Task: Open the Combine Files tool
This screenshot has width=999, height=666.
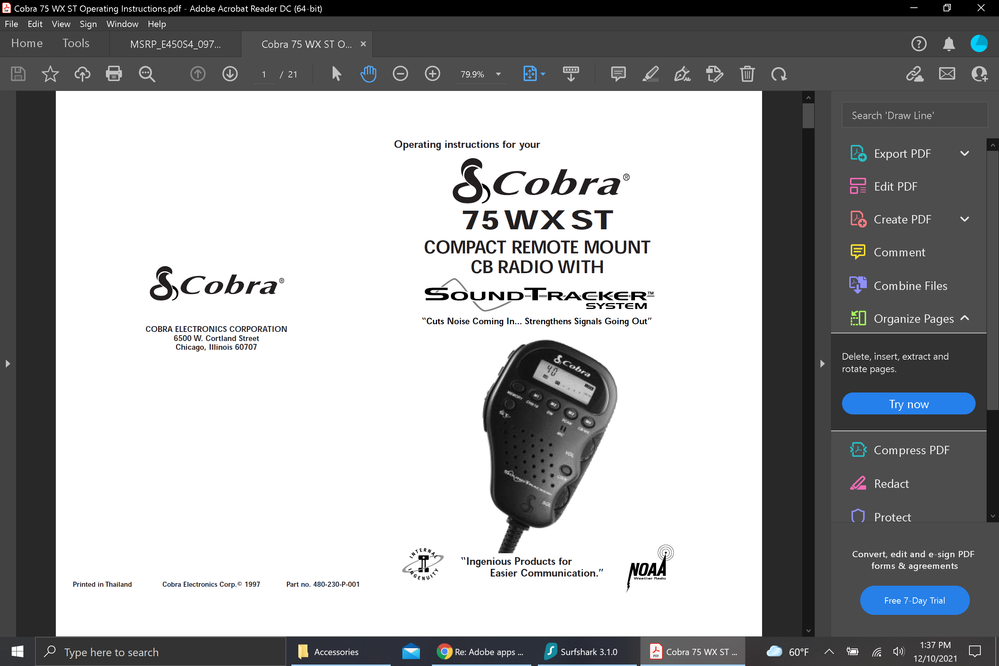Action: (x=910, y=286)
